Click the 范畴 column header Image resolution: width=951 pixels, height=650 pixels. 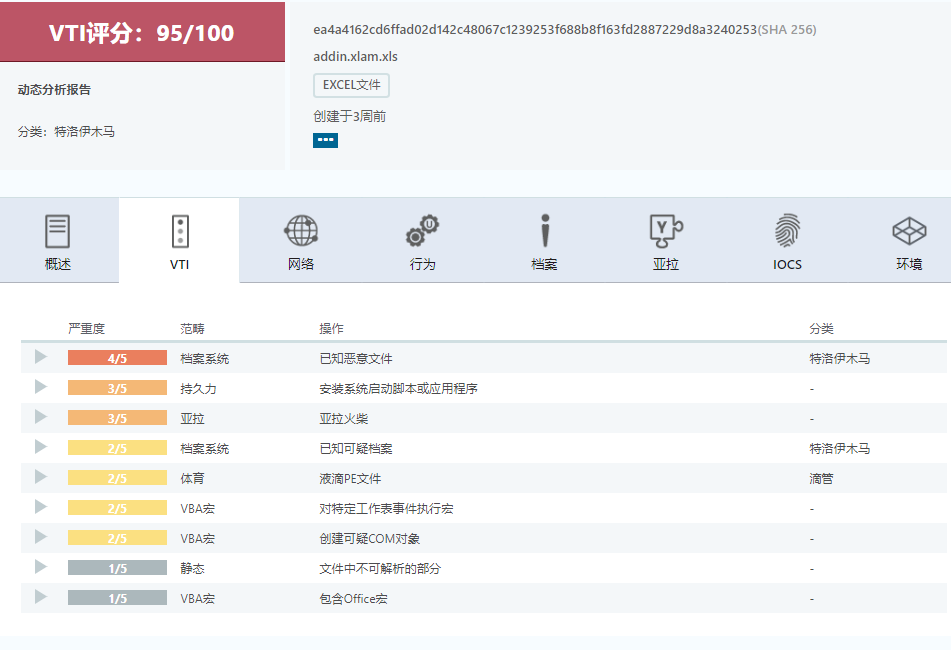pos(192,329)
